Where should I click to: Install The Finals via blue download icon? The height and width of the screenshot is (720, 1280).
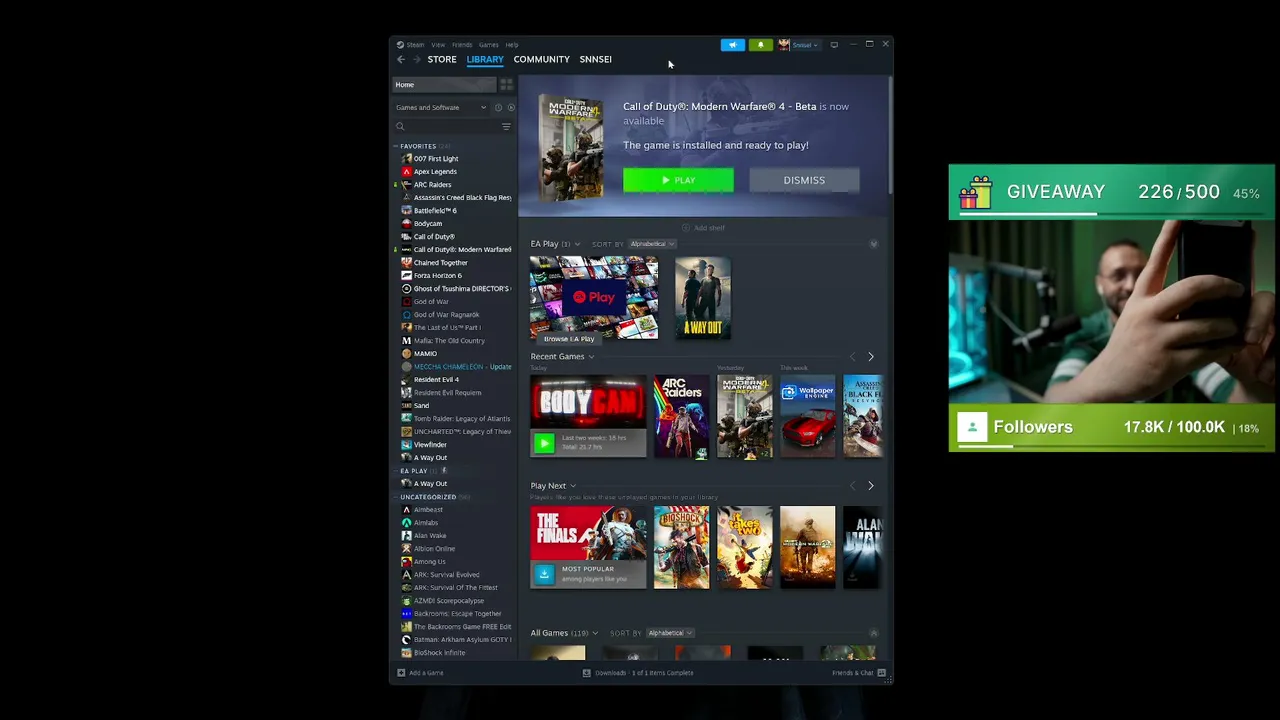pyautogui.click(x=544, y=574)
